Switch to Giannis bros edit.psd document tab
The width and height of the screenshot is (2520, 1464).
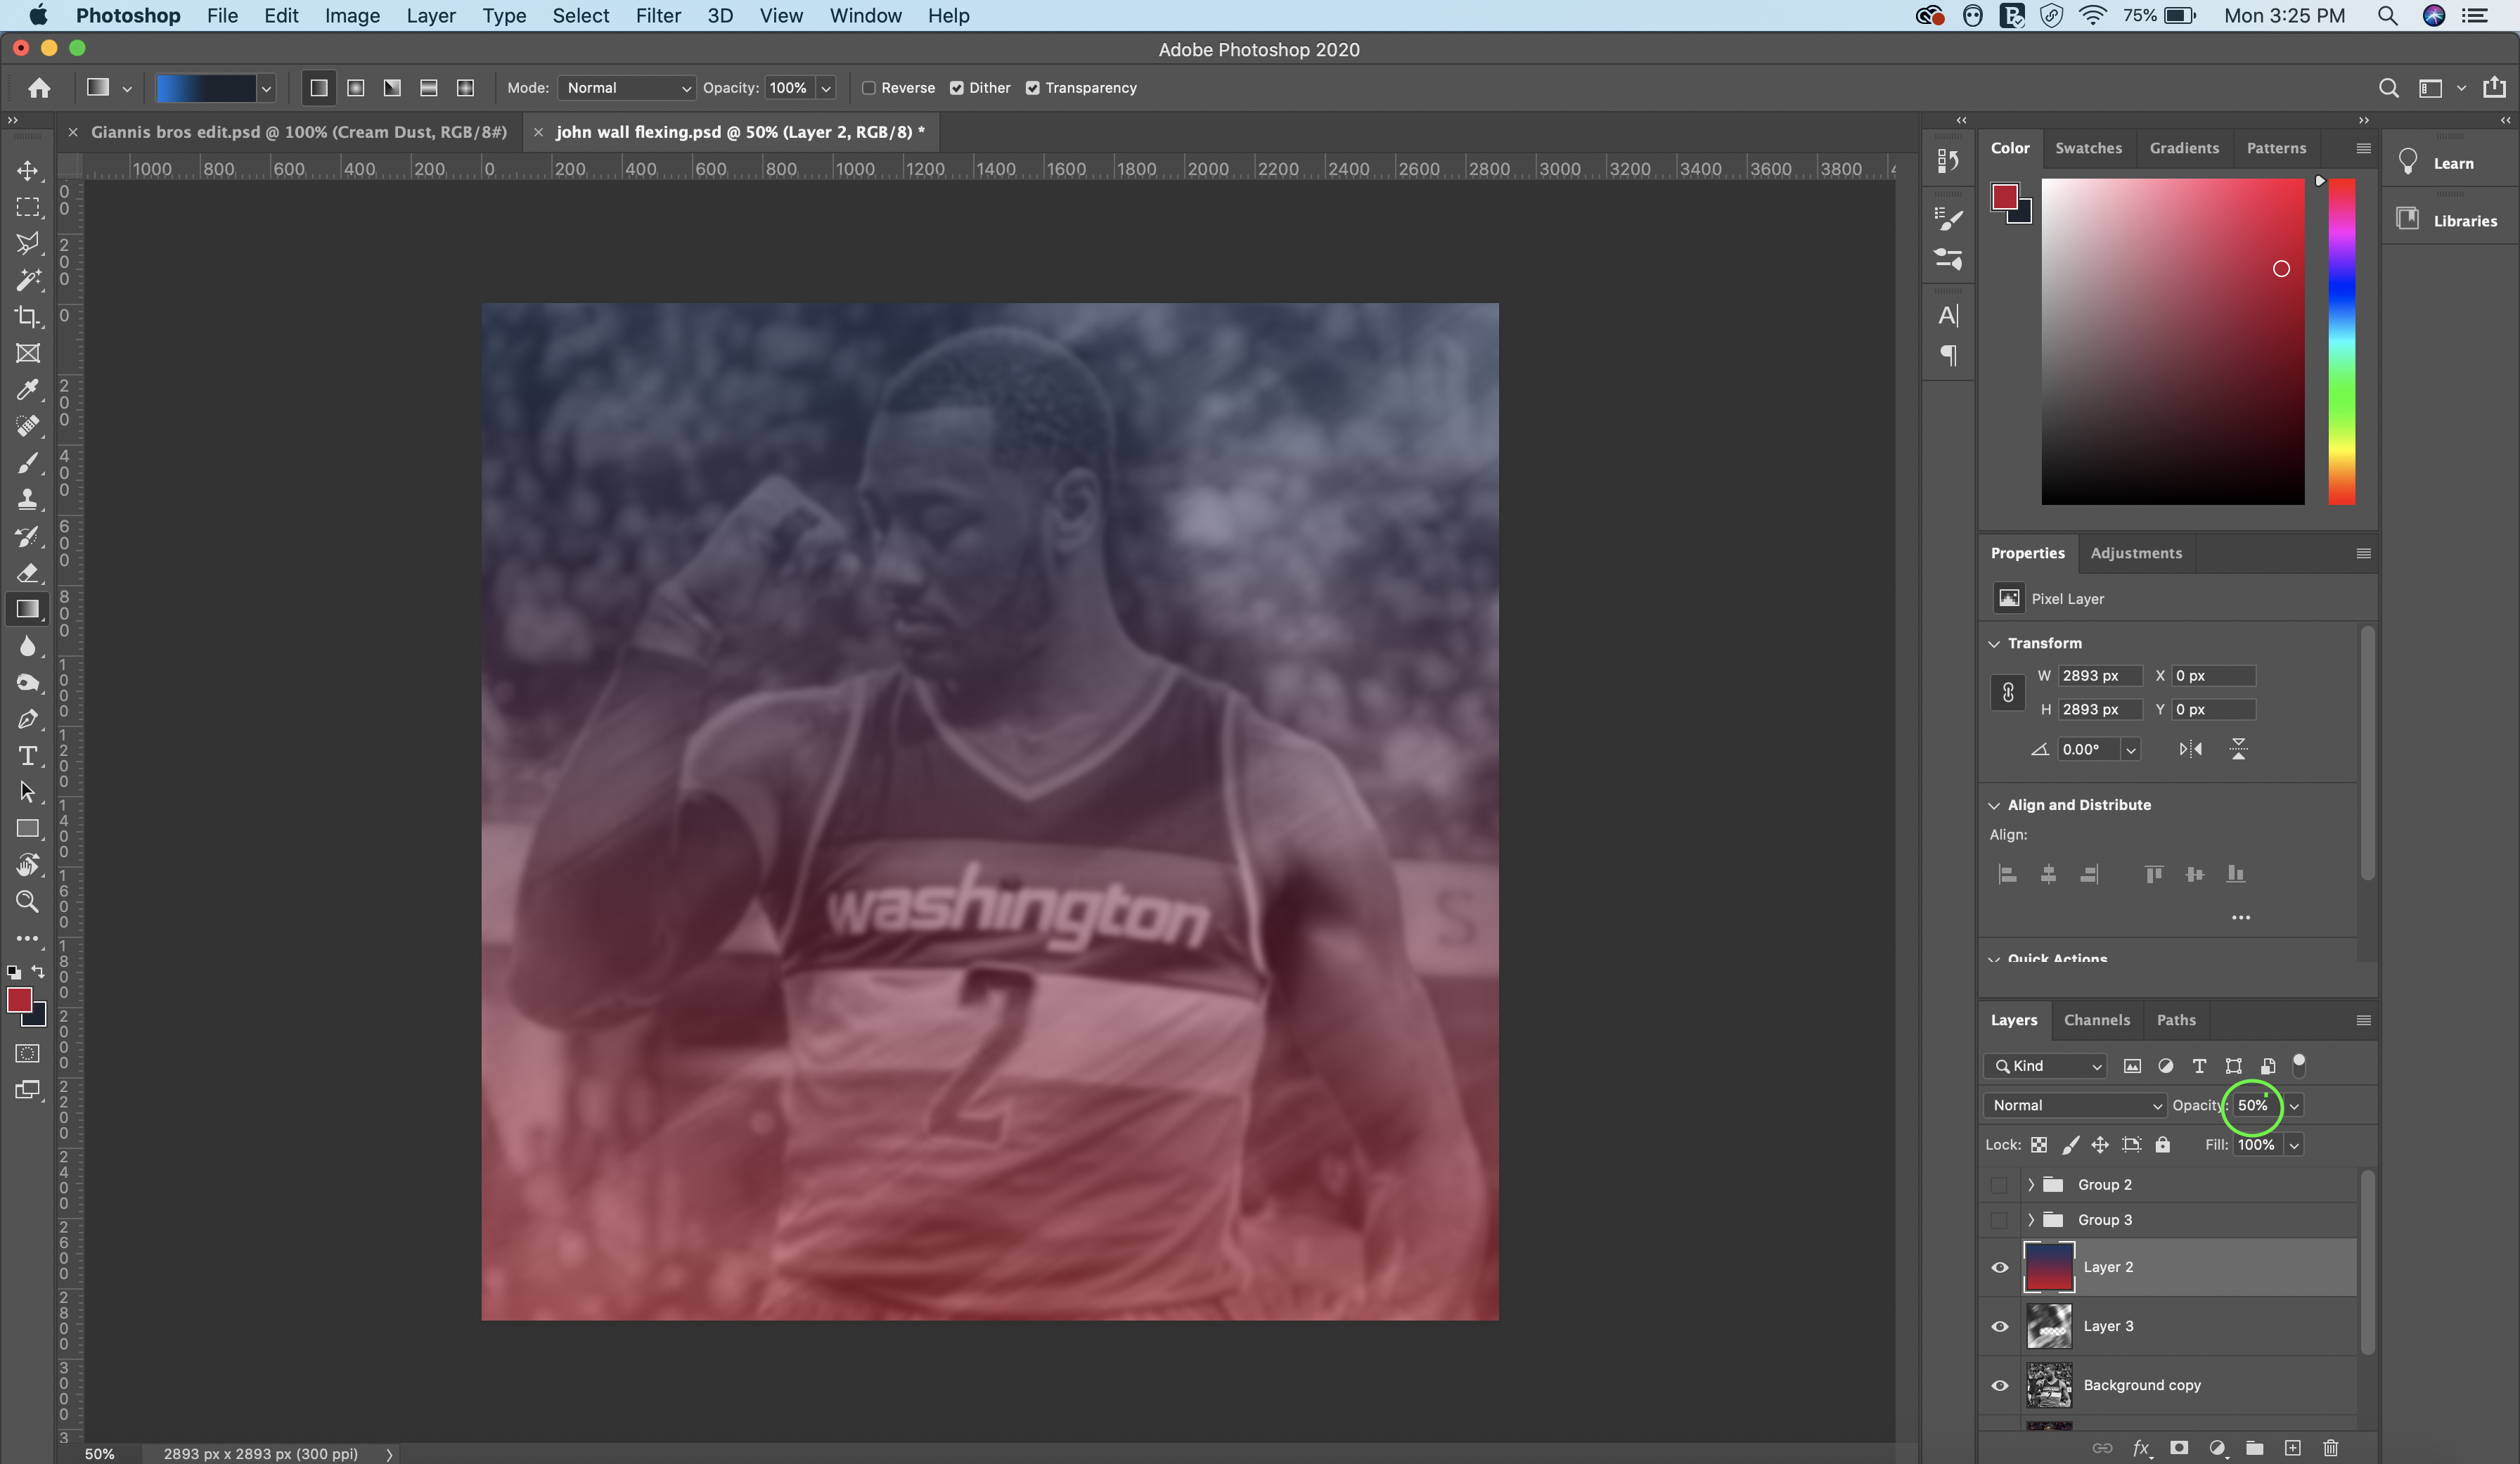(x=299, y=132)
